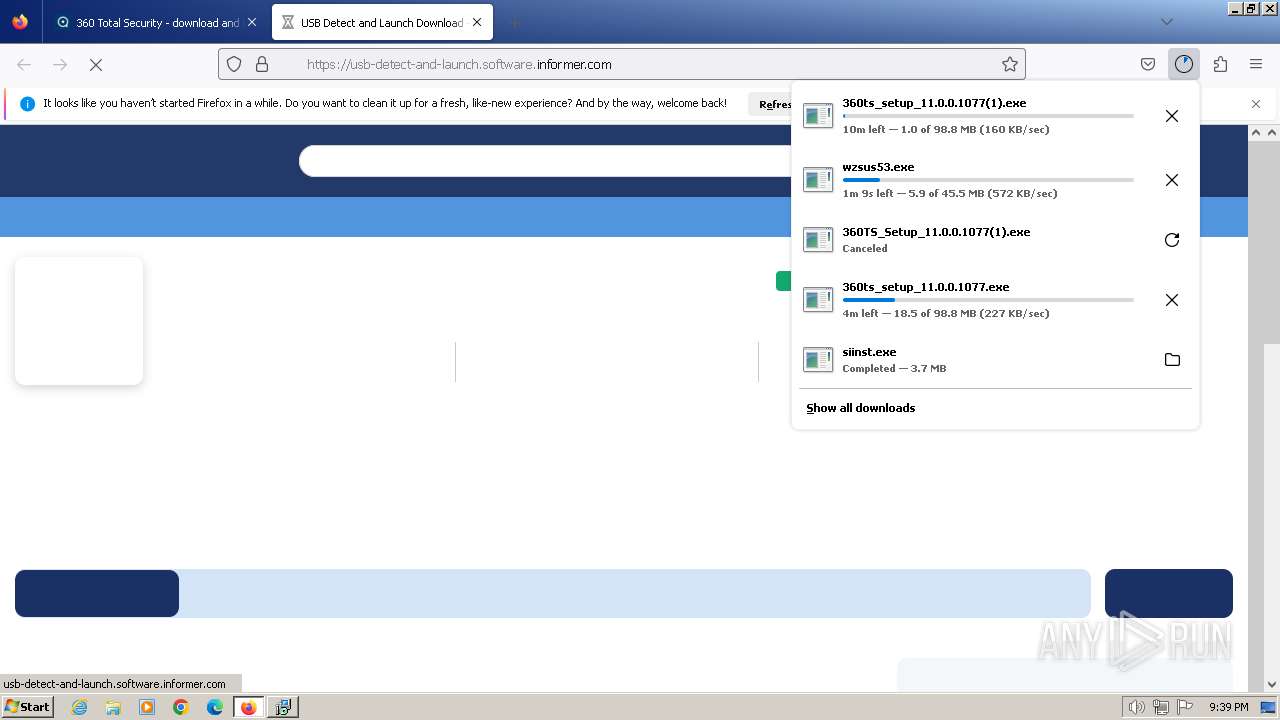Open the Firefox application menu
Image resolution: width=1280 pixels, height=720 pixels.
1256,64
